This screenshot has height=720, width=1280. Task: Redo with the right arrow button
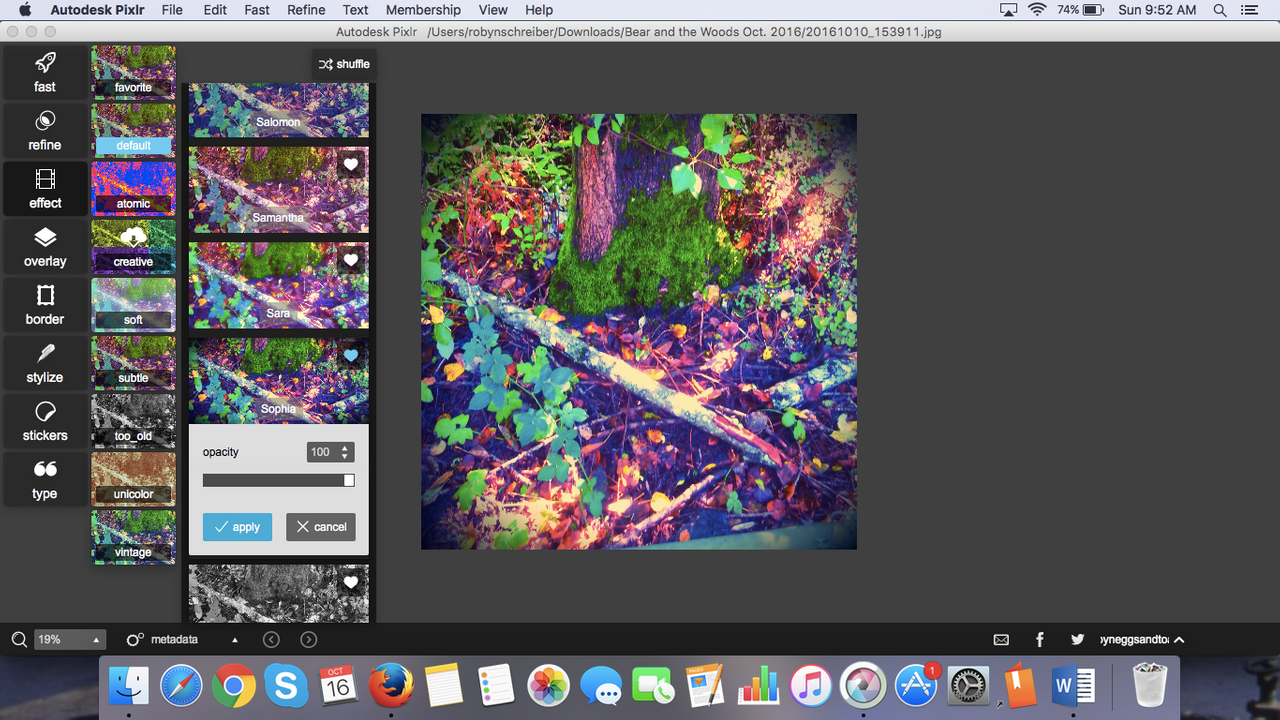click(309, 640)
